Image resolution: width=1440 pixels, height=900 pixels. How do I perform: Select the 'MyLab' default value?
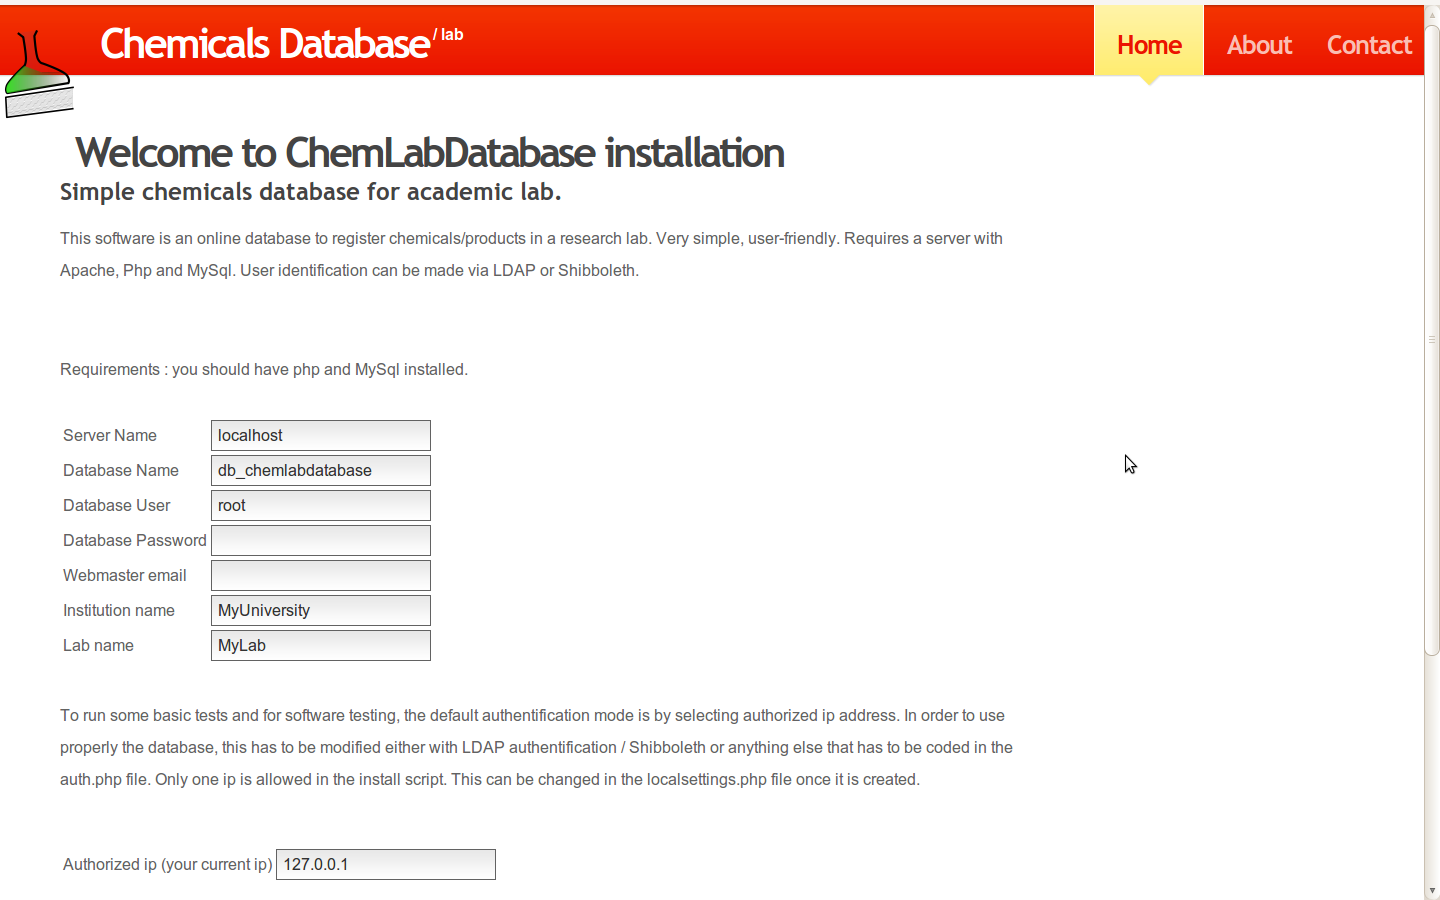242,645
